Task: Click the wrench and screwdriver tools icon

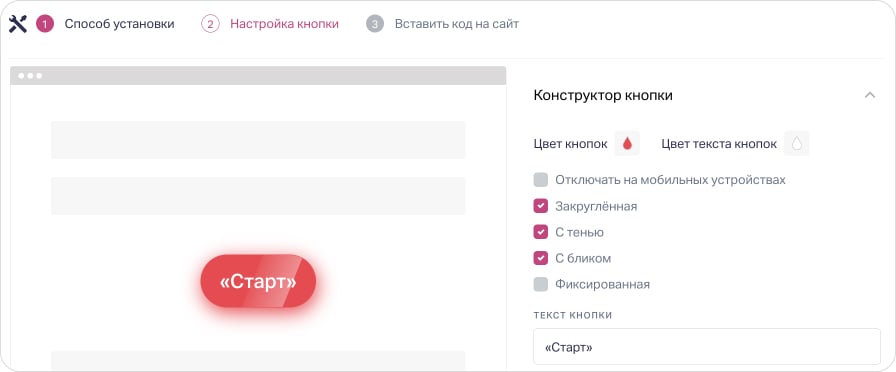Action: (18, 24)
